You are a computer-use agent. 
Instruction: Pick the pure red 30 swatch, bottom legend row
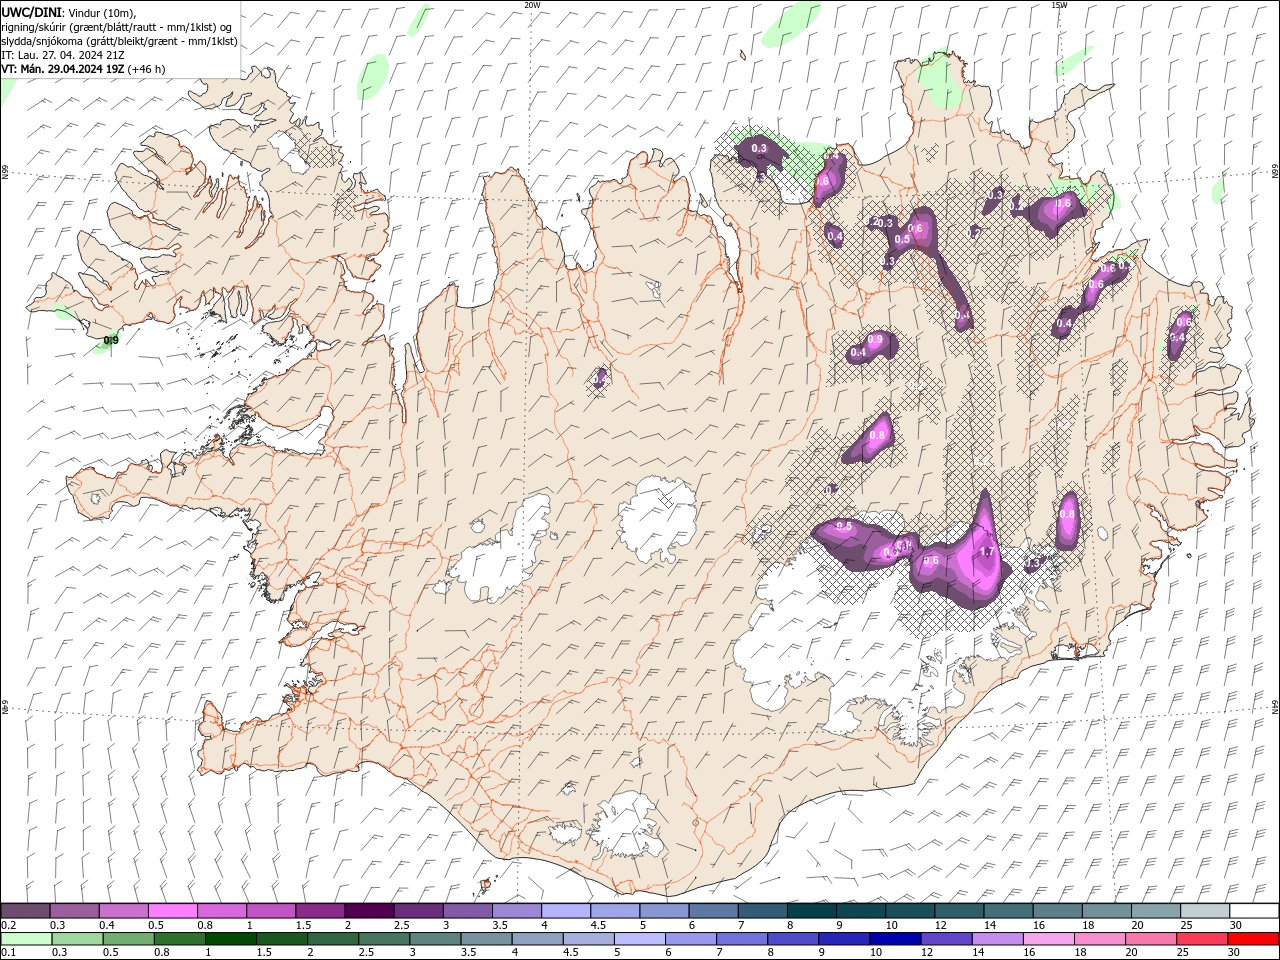point(1253,939)
